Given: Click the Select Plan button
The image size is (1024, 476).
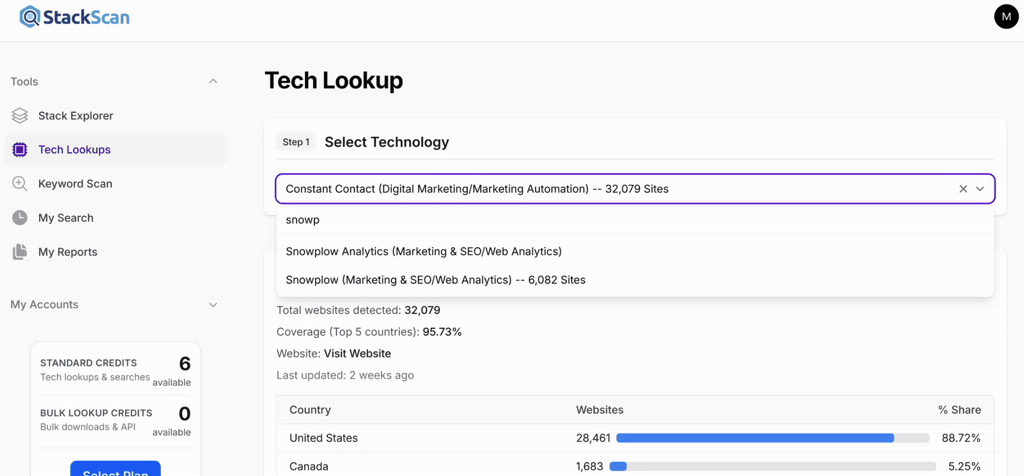Looking at the screenshot, I should [x=116, y=469].
